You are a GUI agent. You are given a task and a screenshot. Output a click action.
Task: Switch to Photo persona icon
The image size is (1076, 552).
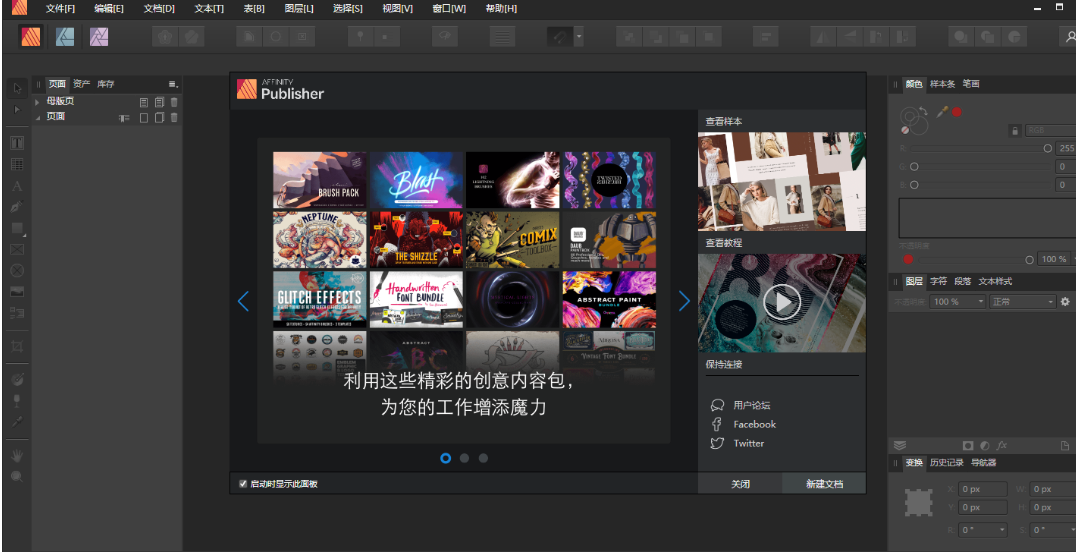point(100,36)
